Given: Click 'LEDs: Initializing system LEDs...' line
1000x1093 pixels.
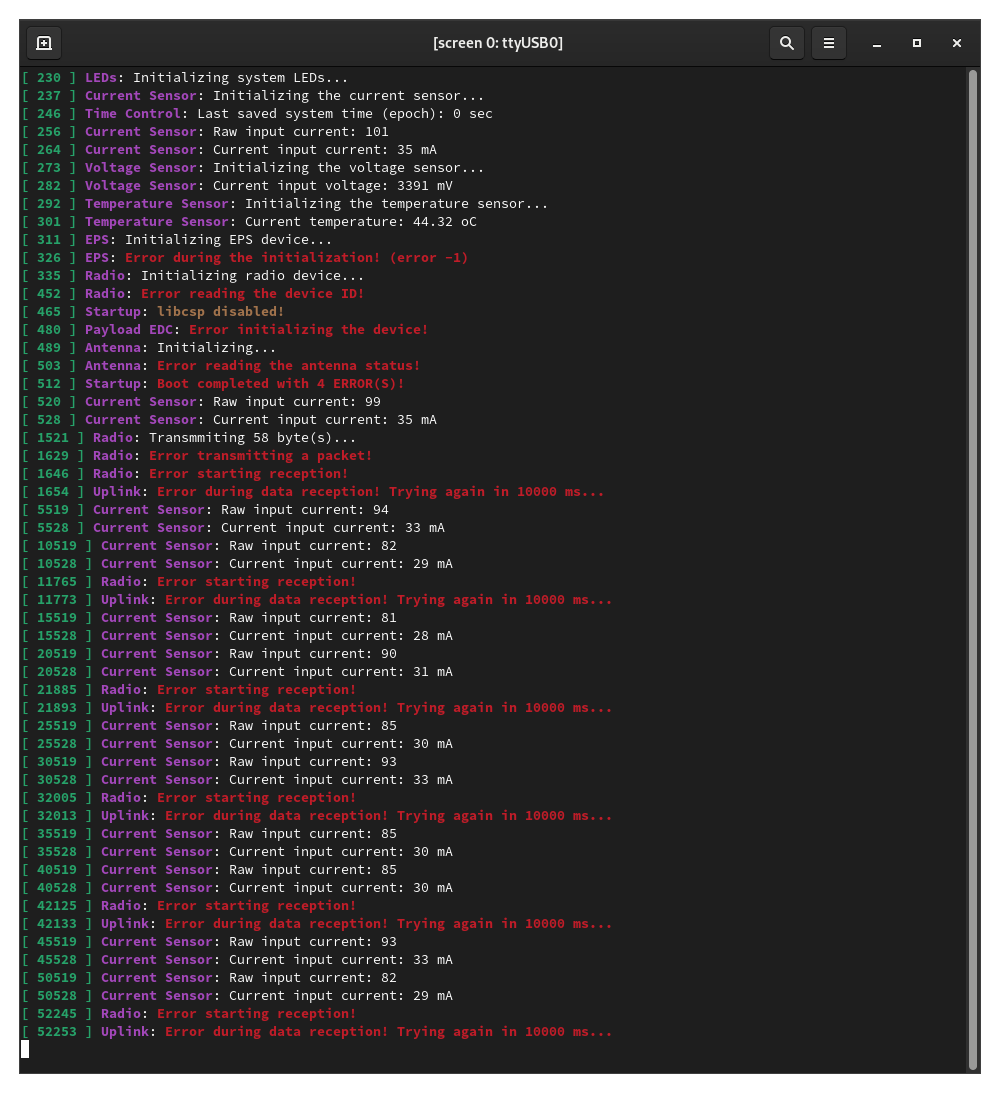Looking at the screenshot, I should point(185,77).
